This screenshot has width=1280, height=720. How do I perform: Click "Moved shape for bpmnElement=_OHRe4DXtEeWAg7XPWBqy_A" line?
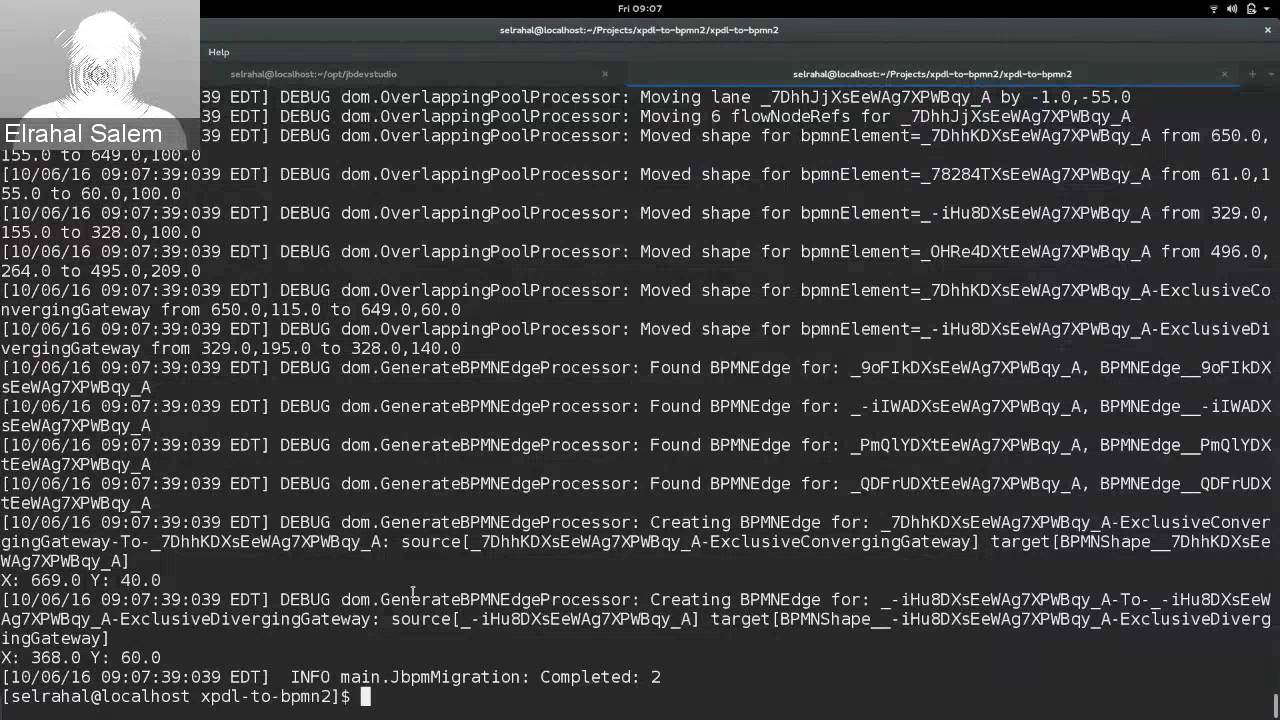[x=636, y=261]
